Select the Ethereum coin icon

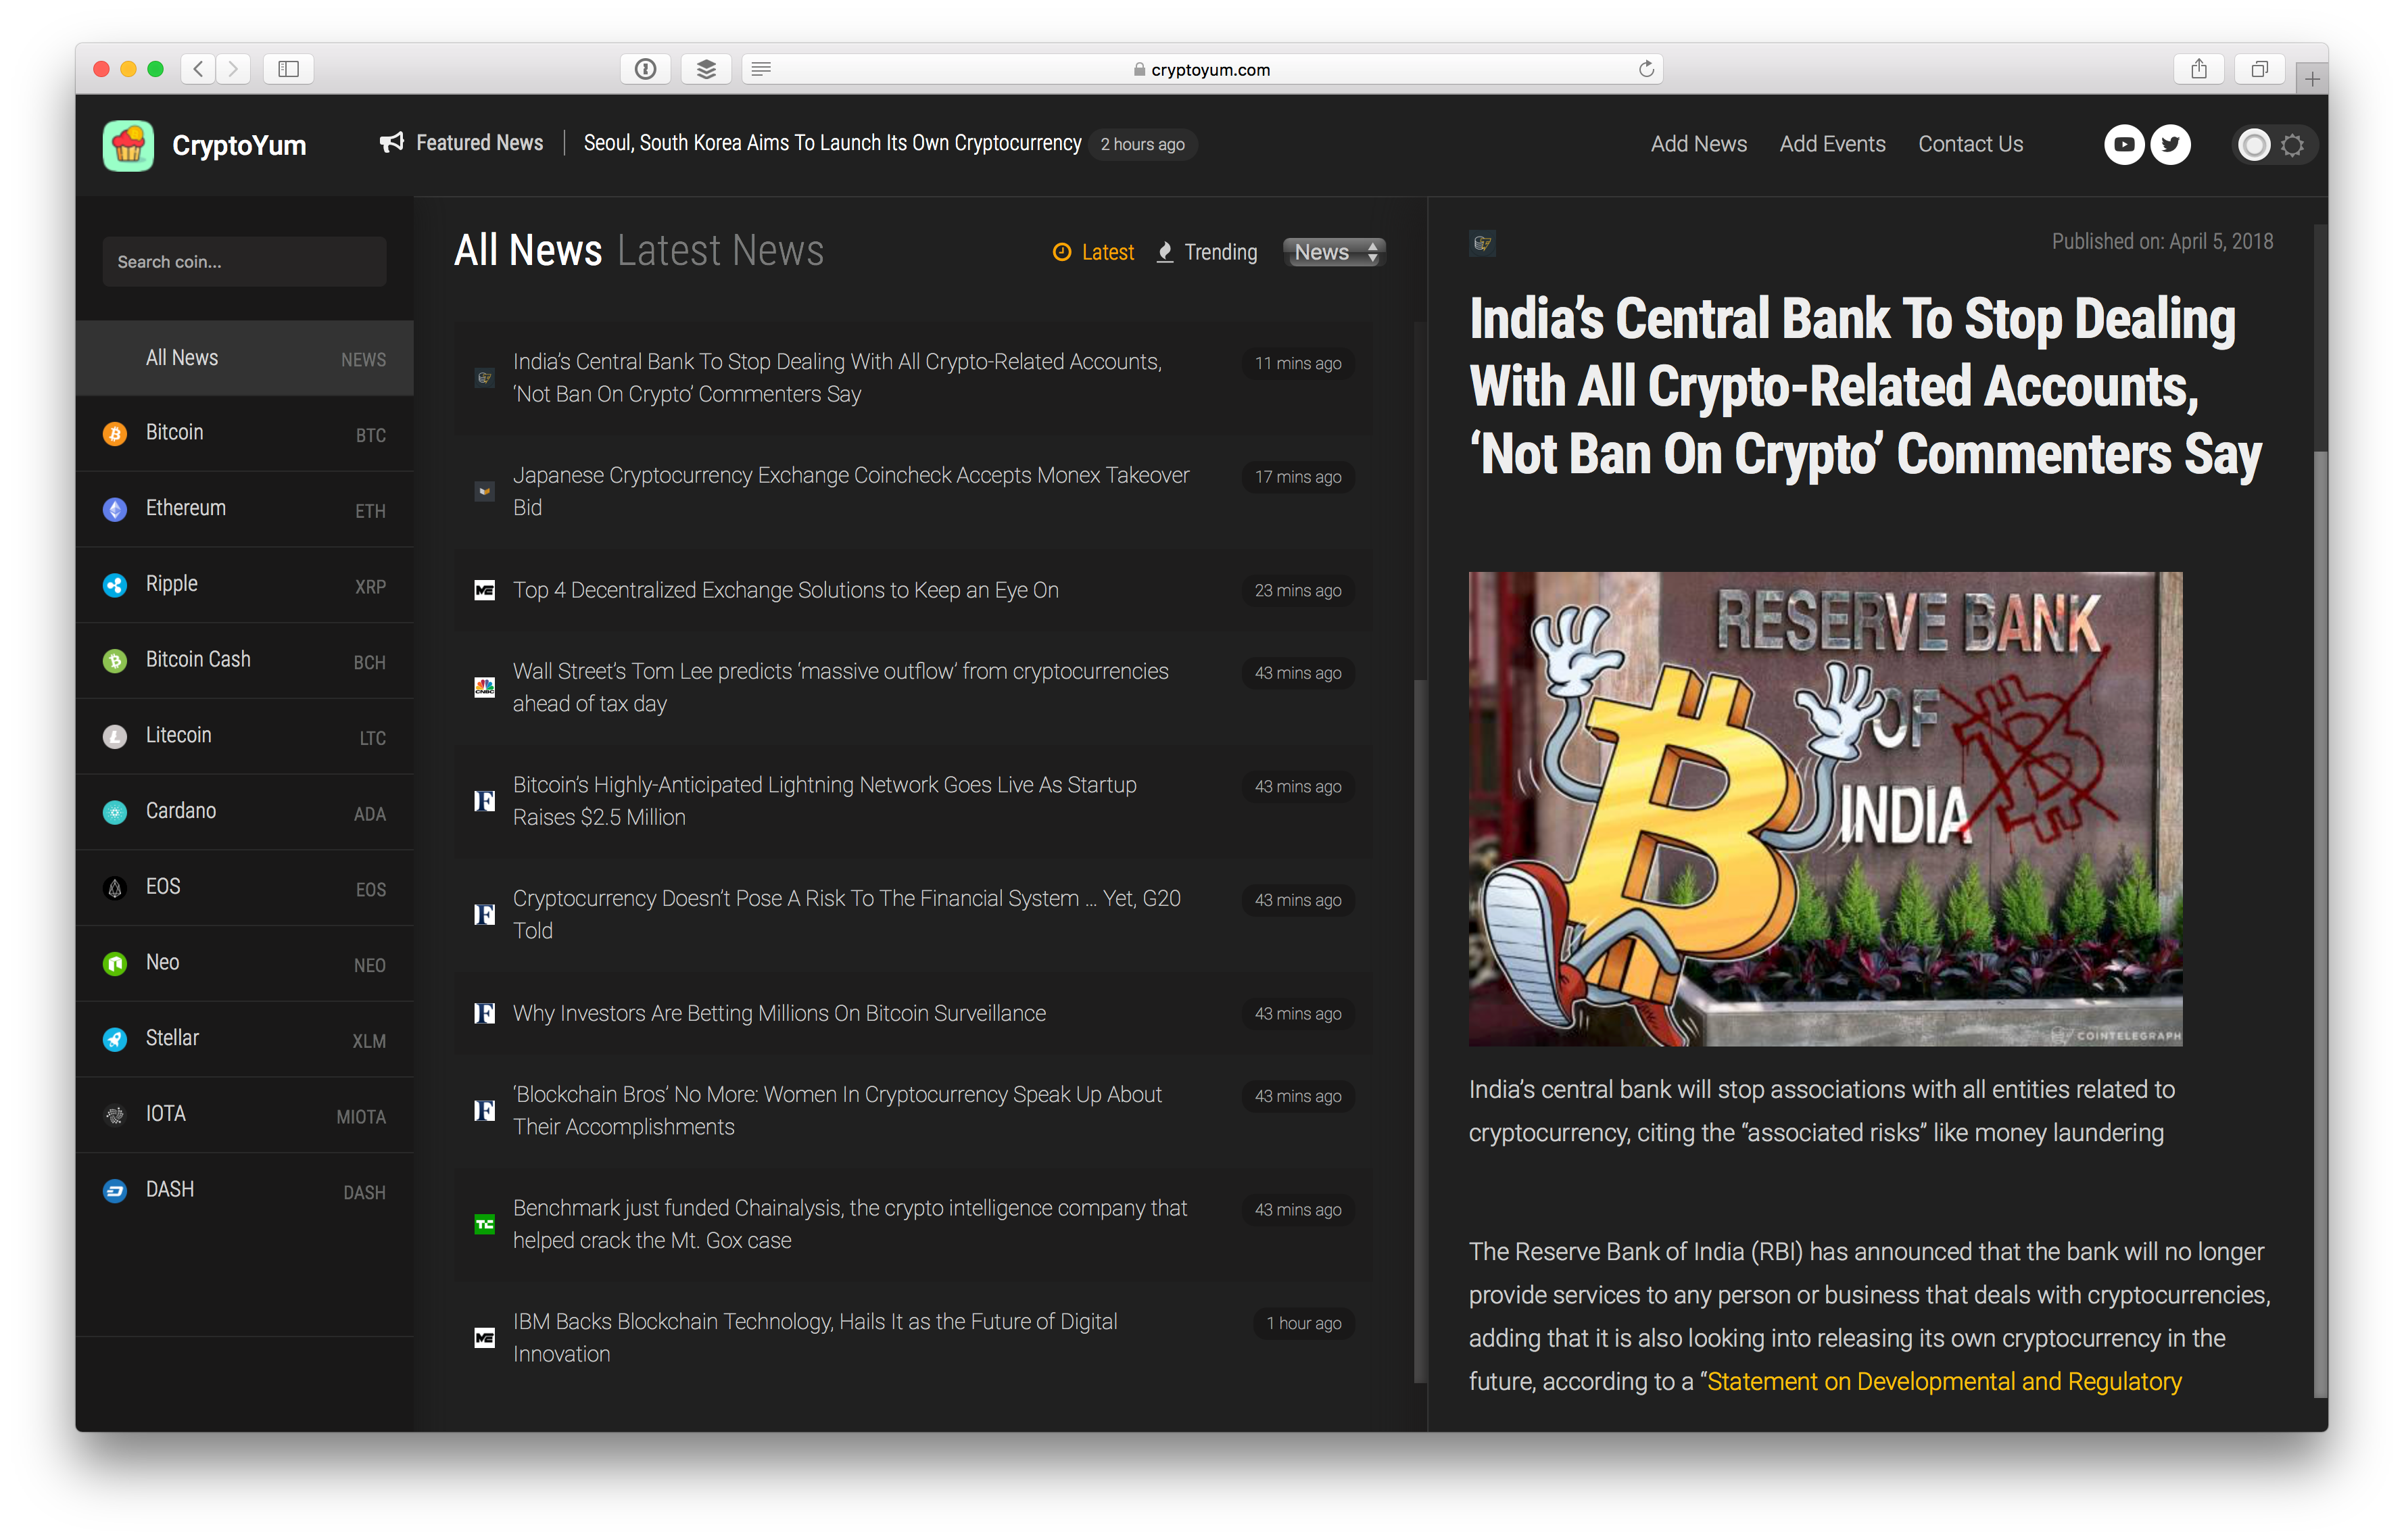point(115,509)
